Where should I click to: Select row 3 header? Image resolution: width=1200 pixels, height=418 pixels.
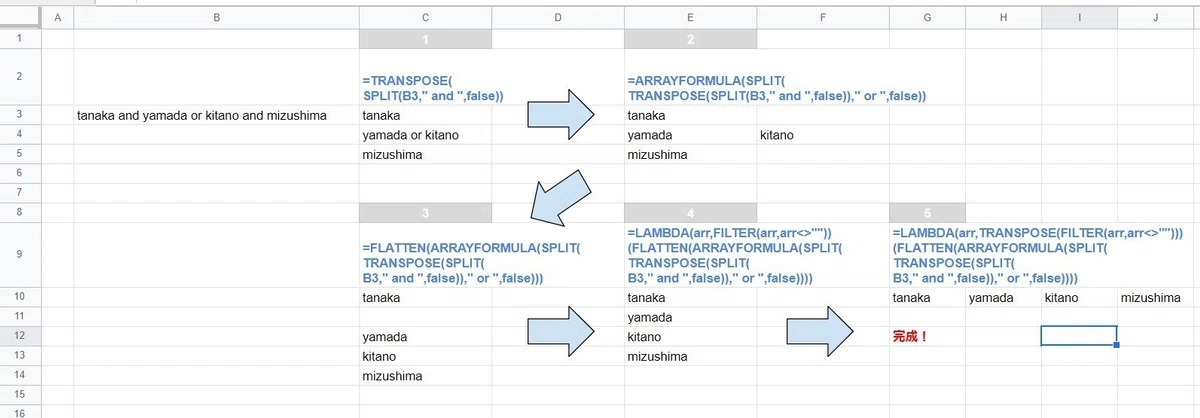19,115
